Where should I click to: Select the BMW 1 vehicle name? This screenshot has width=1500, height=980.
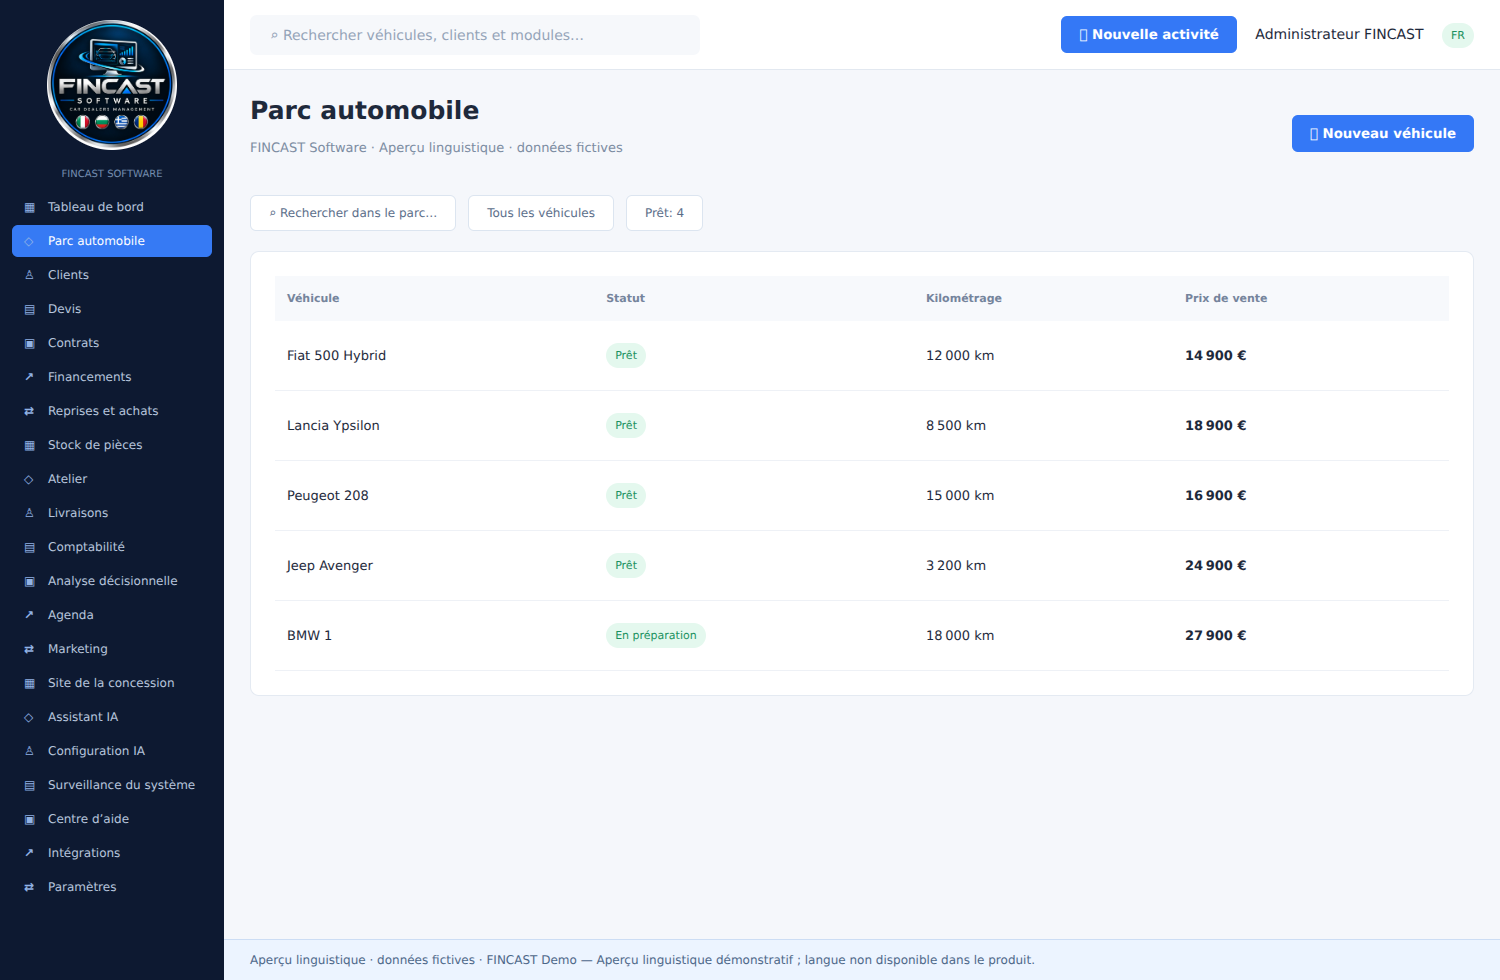(x=309, y=635)
